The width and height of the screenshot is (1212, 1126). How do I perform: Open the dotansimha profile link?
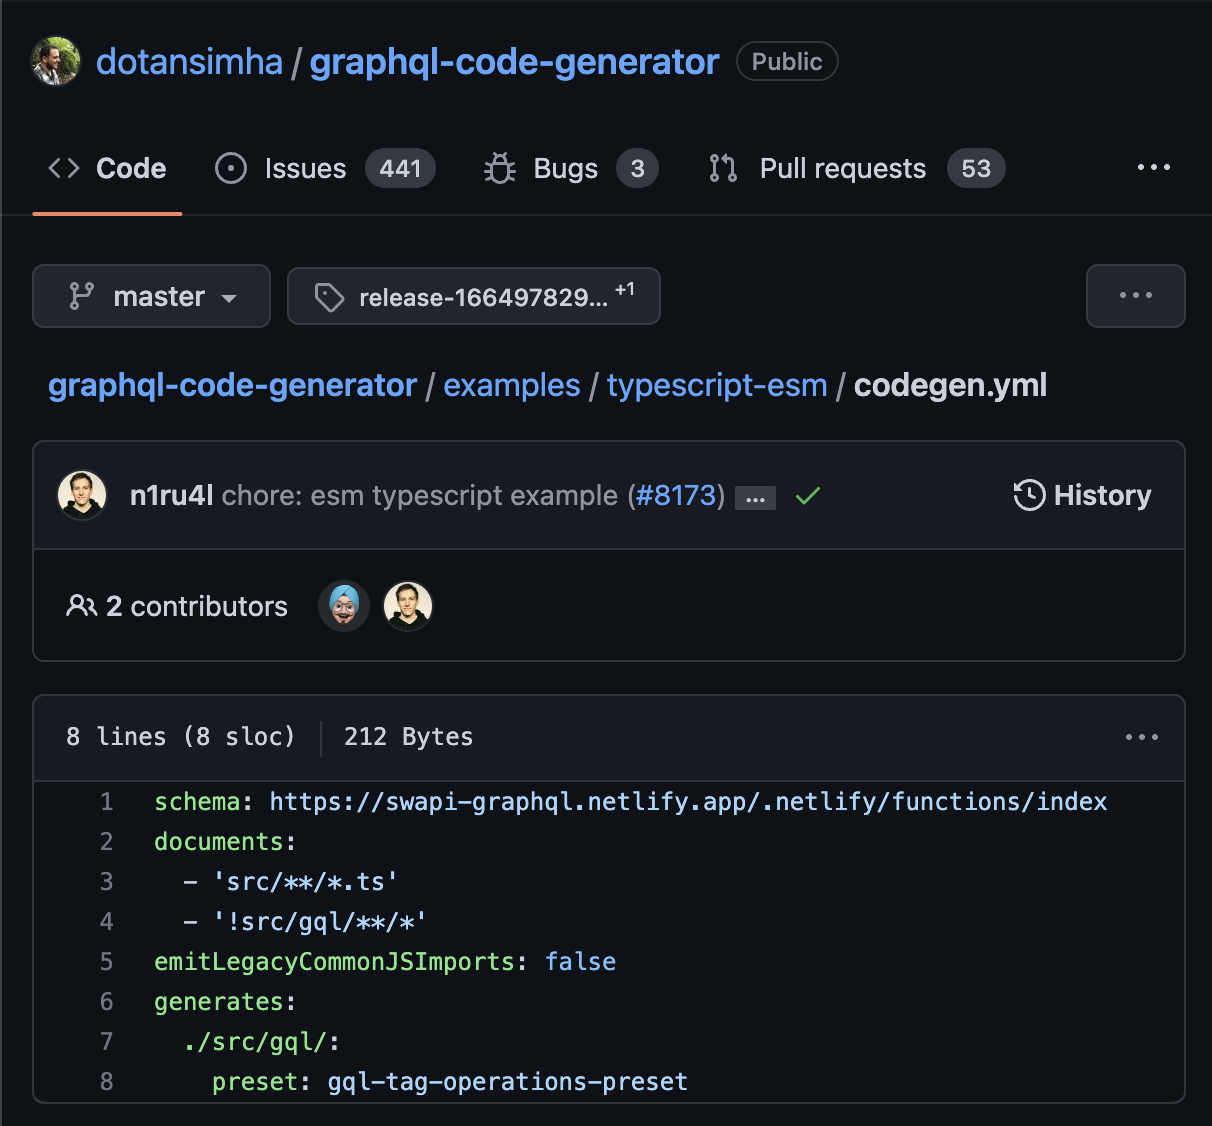pos(189,62)
